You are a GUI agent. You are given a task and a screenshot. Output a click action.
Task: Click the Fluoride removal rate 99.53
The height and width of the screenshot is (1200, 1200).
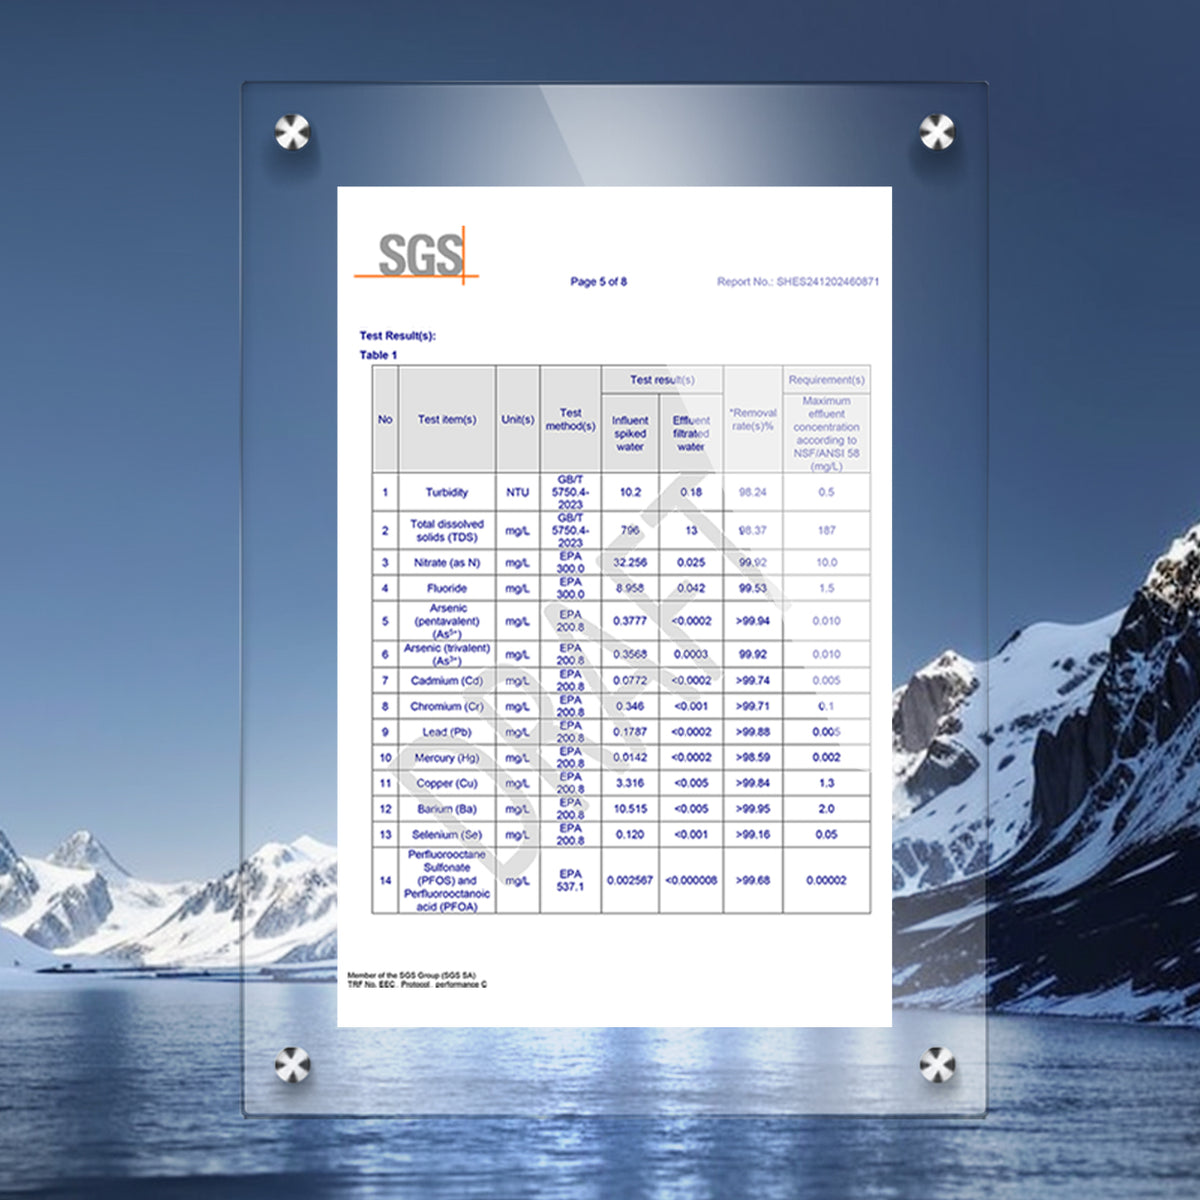(x=753, y=589)
